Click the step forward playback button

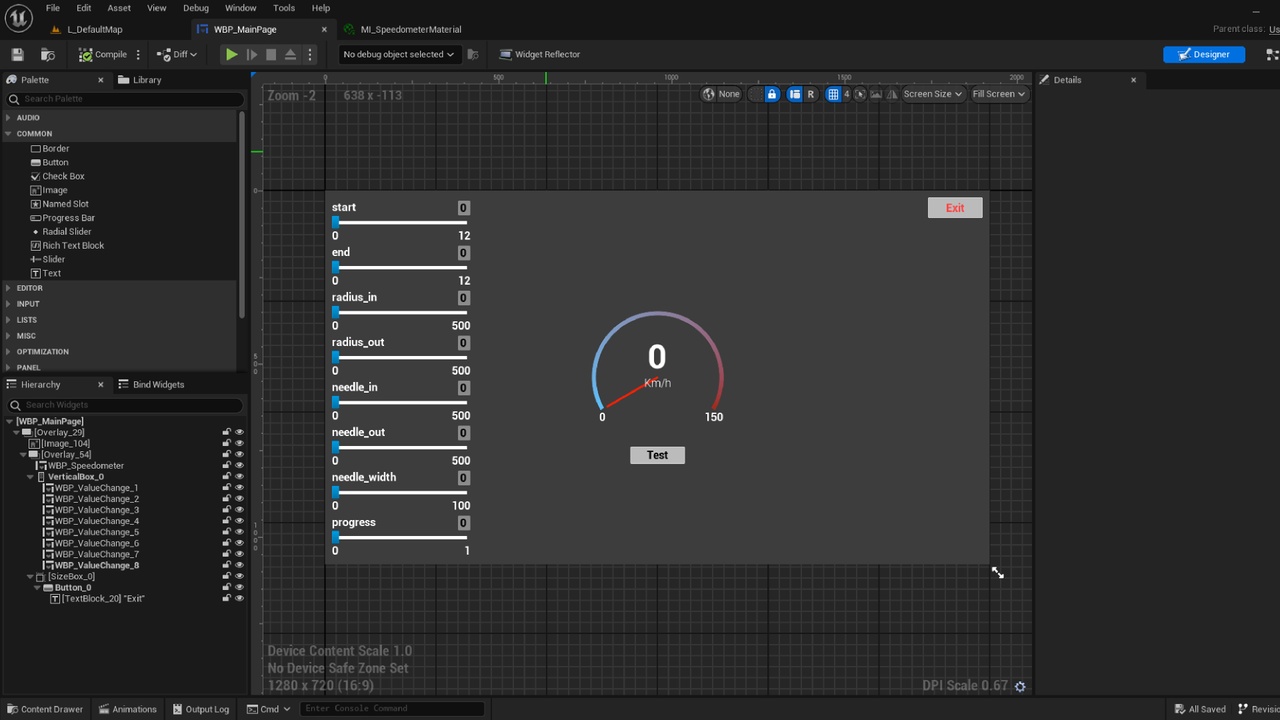tap(251, 54)
